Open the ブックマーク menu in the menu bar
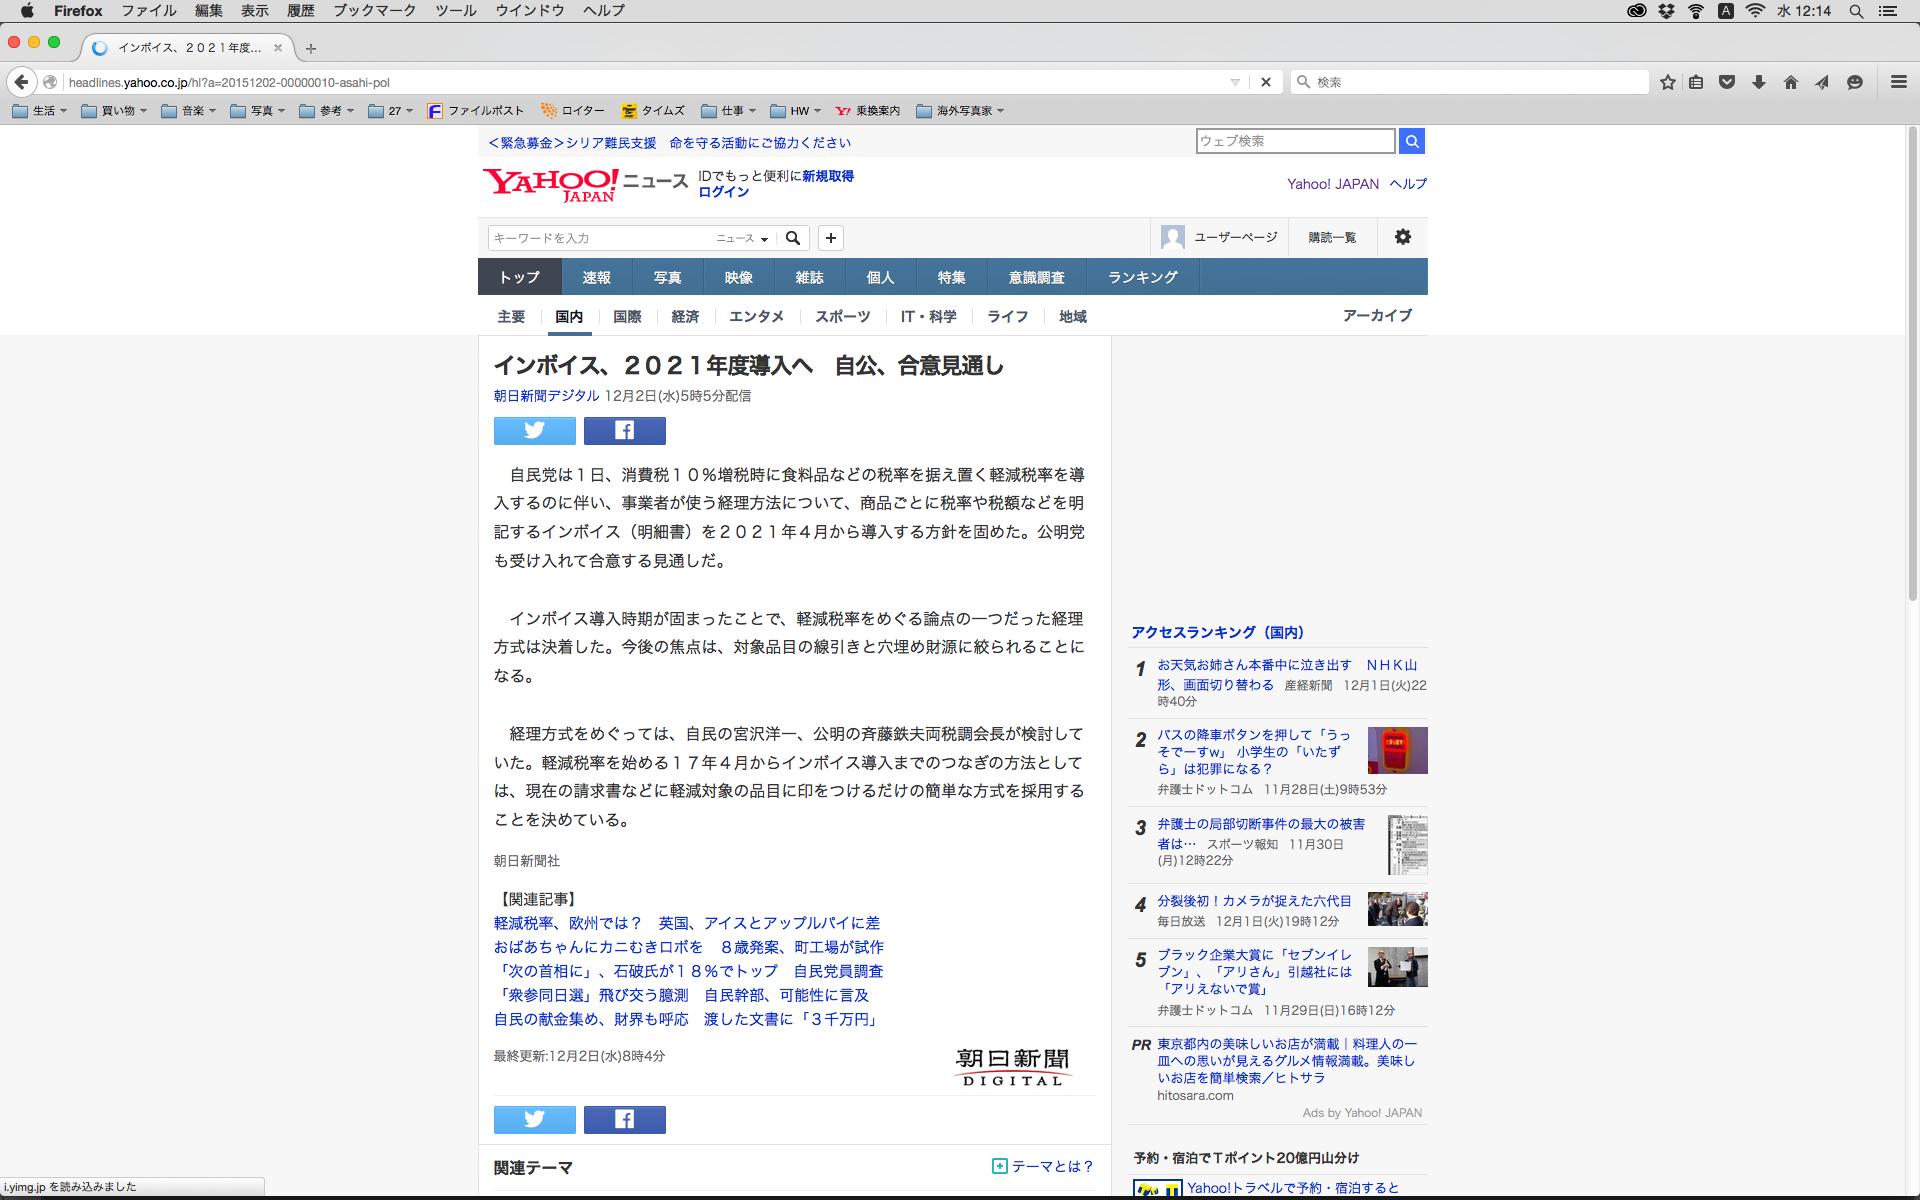 pos(374,11)
